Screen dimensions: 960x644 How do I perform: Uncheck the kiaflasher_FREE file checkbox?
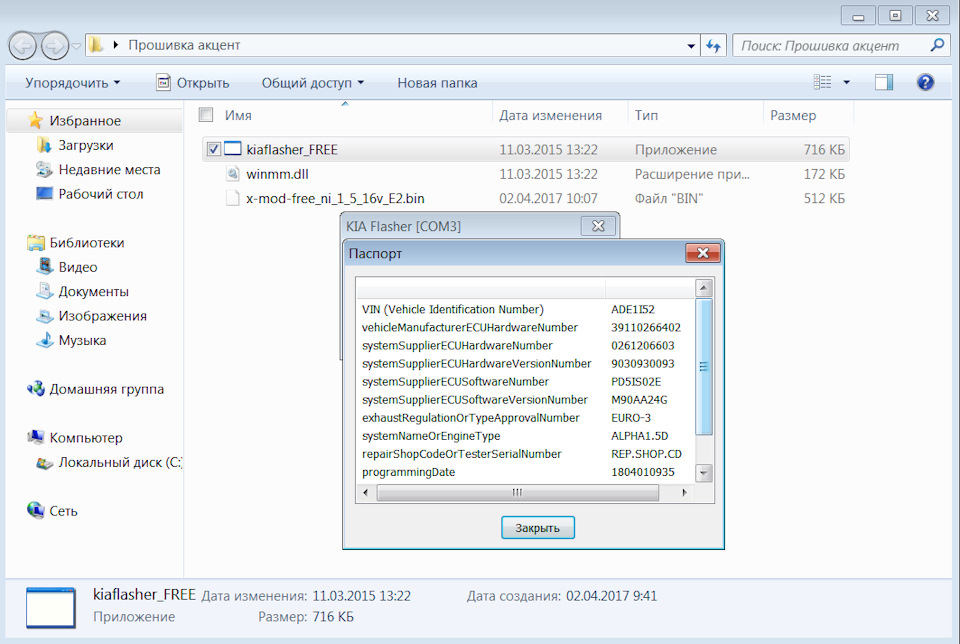[x=213, y=149]
